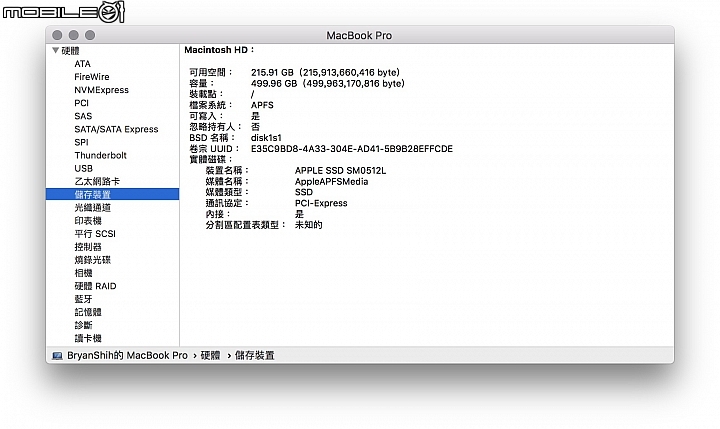Open Thunderbolt in the sidebar
The width and height of the screenshot is (720, 429).
[x=101, y=155]
